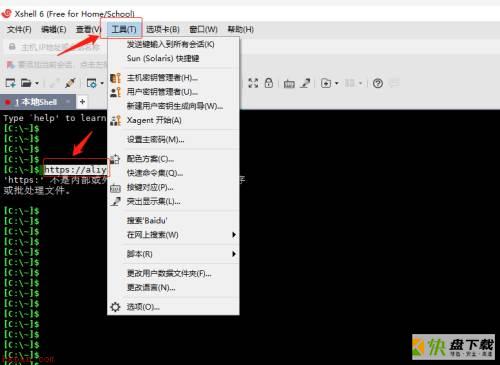Choose 新建用户密钥生成向导(W) menu entry
This screenshot has height=365, width=500.
pos(173,106)
